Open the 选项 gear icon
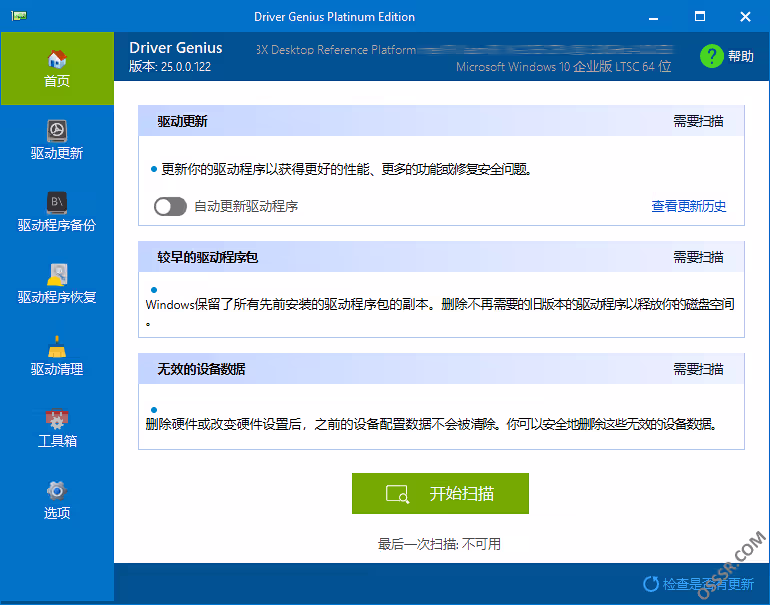 [57, 490]
